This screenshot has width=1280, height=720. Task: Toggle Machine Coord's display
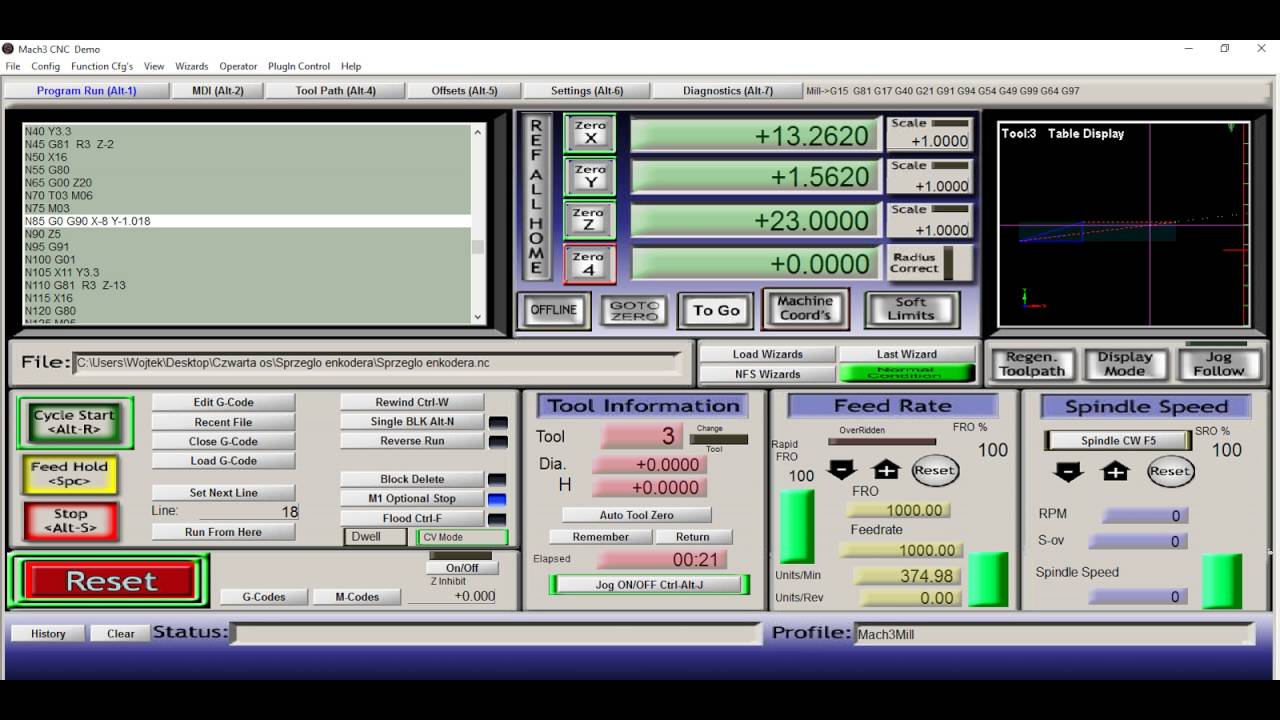805,308
